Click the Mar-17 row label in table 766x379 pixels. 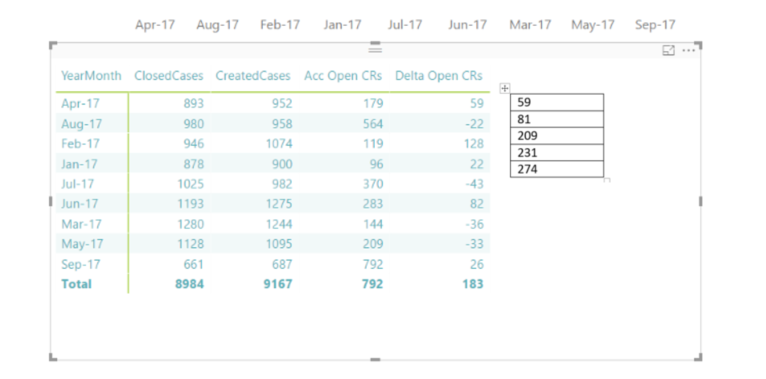pyautogui.click(x=82, y=224)
